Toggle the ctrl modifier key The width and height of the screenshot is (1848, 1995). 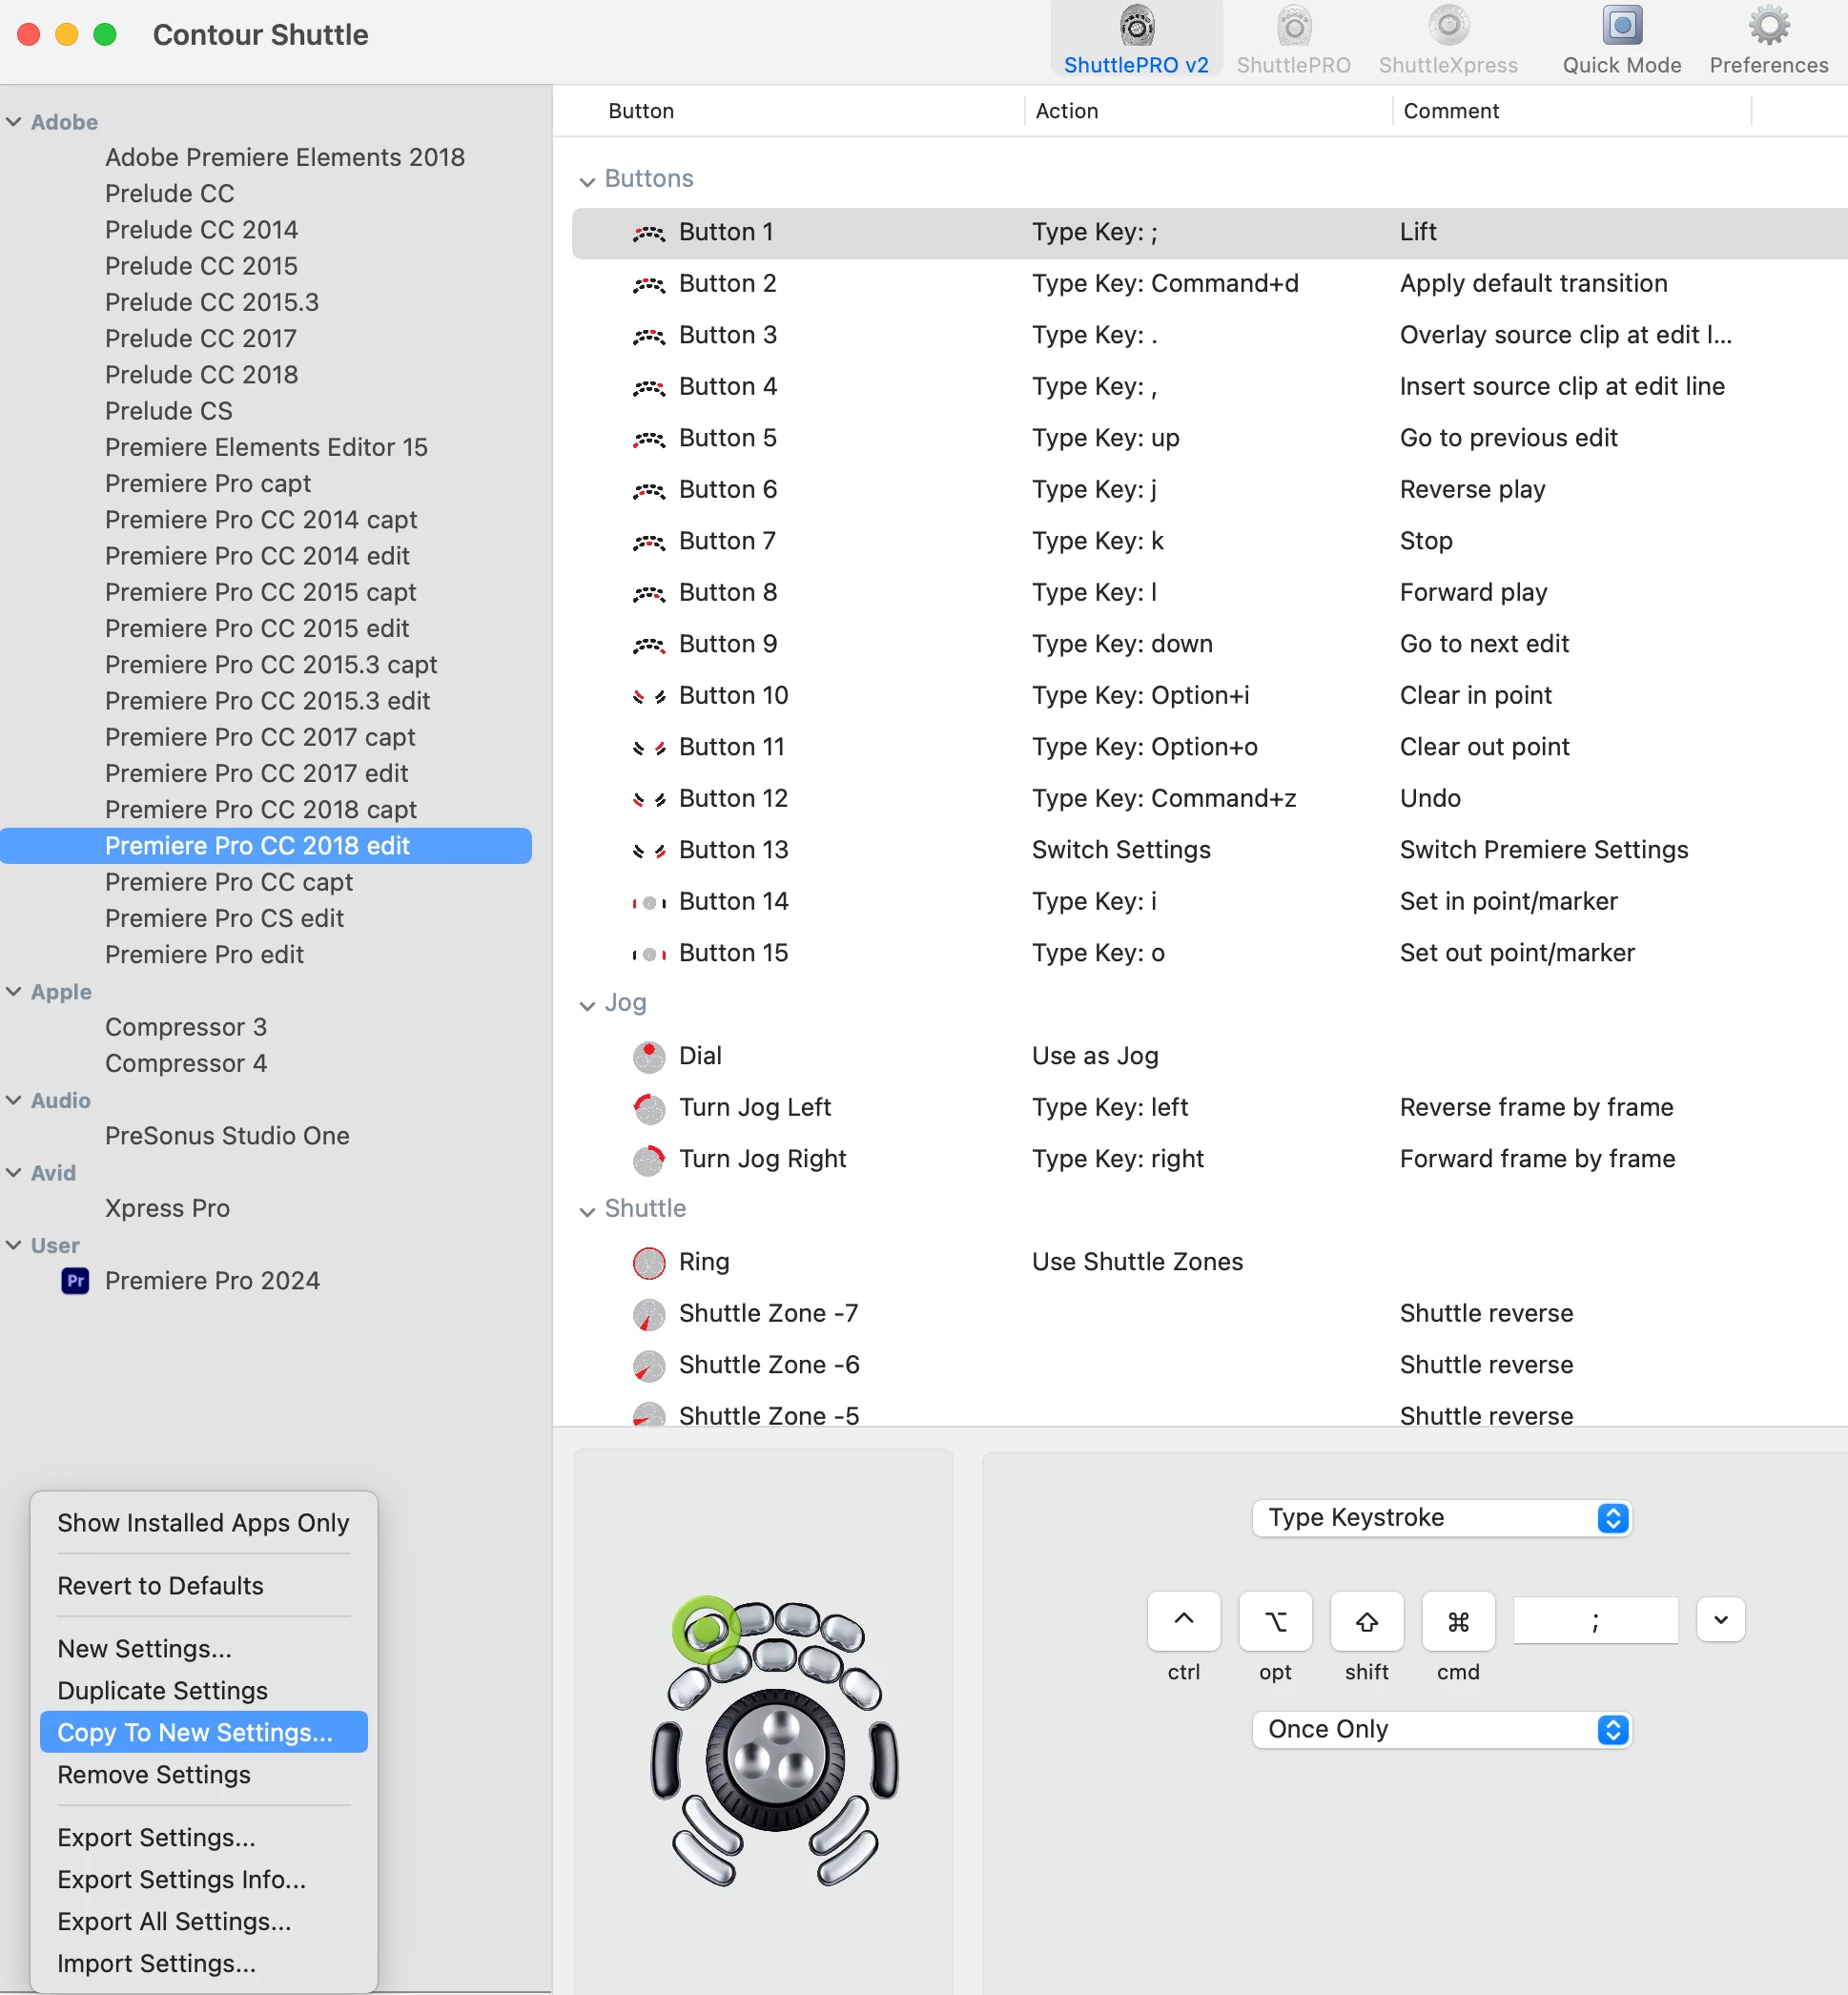(1183, 1620)
